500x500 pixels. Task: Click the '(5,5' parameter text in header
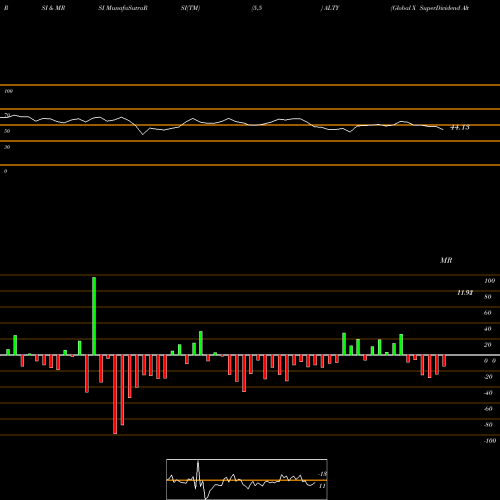pyautogui.click(x=257, y=8)
